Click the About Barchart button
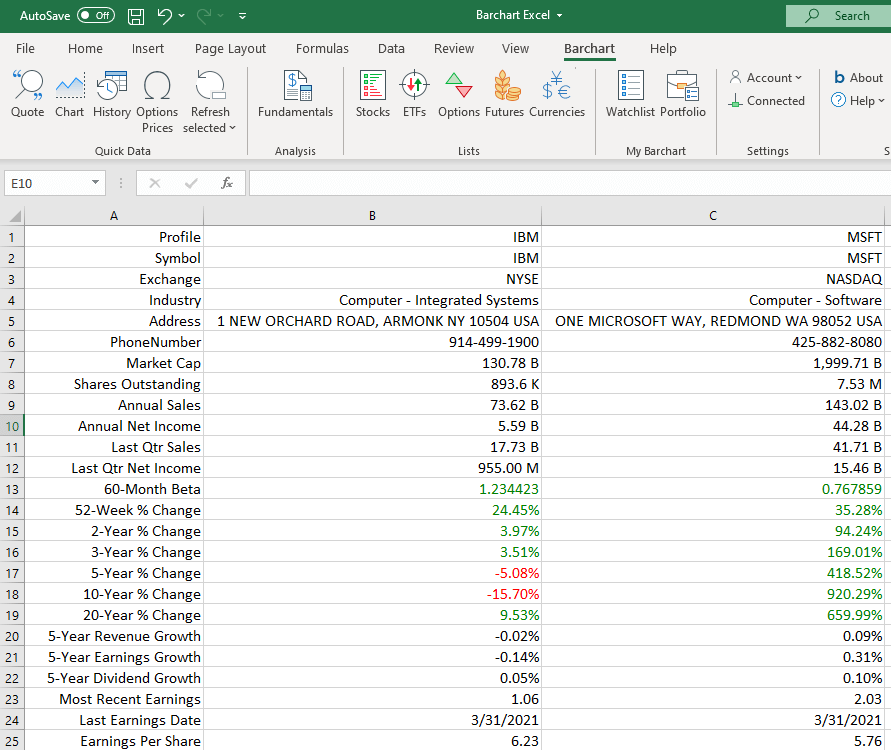The image size is (891, 750). click(858, 77)
